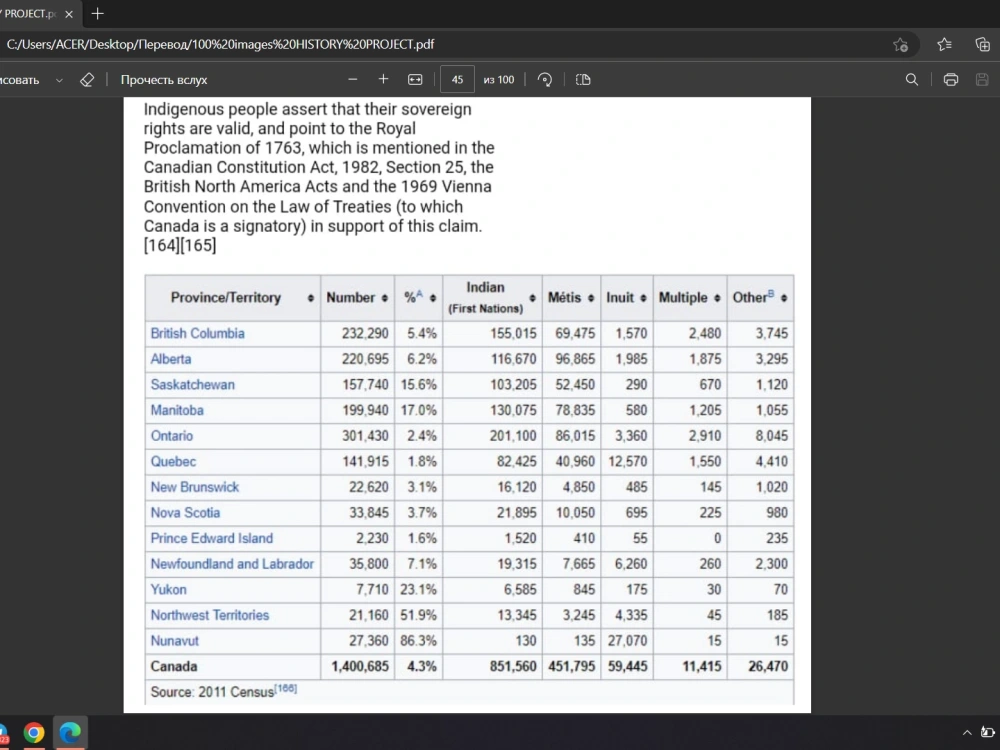Screen dimensions: 1000x750
Task: Open the collections icon
Action: pos(982,44)
